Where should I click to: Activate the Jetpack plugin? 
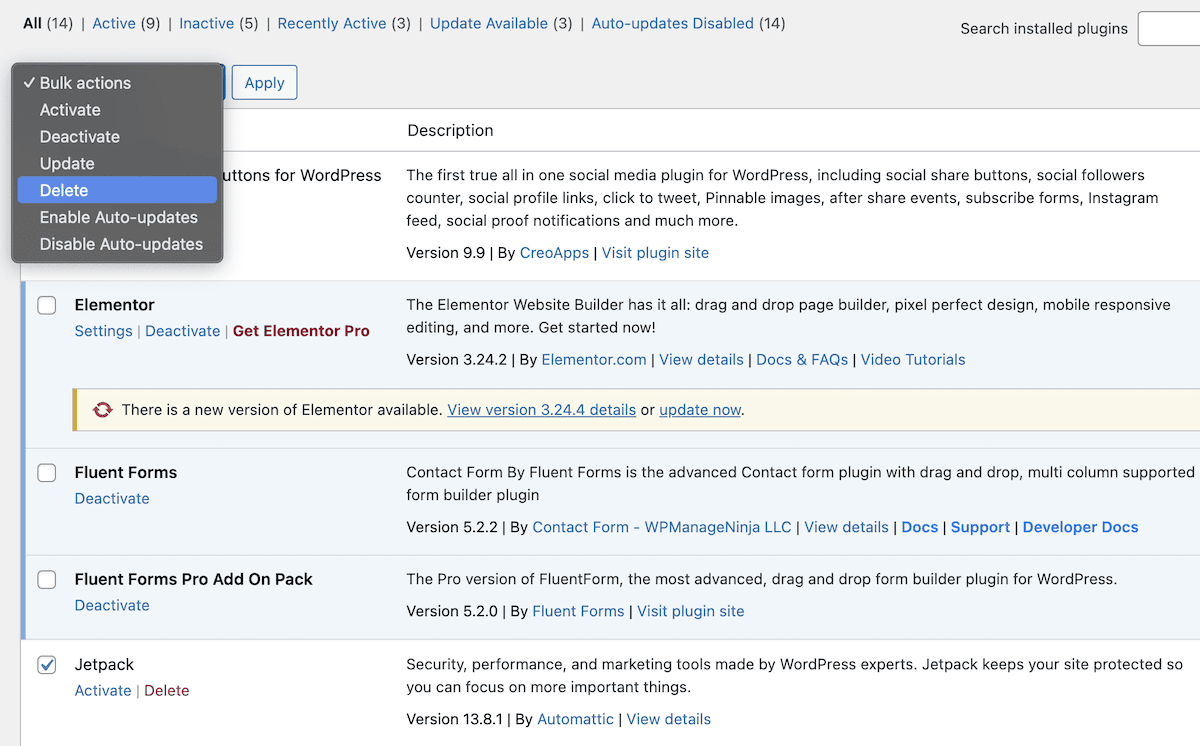103,690
